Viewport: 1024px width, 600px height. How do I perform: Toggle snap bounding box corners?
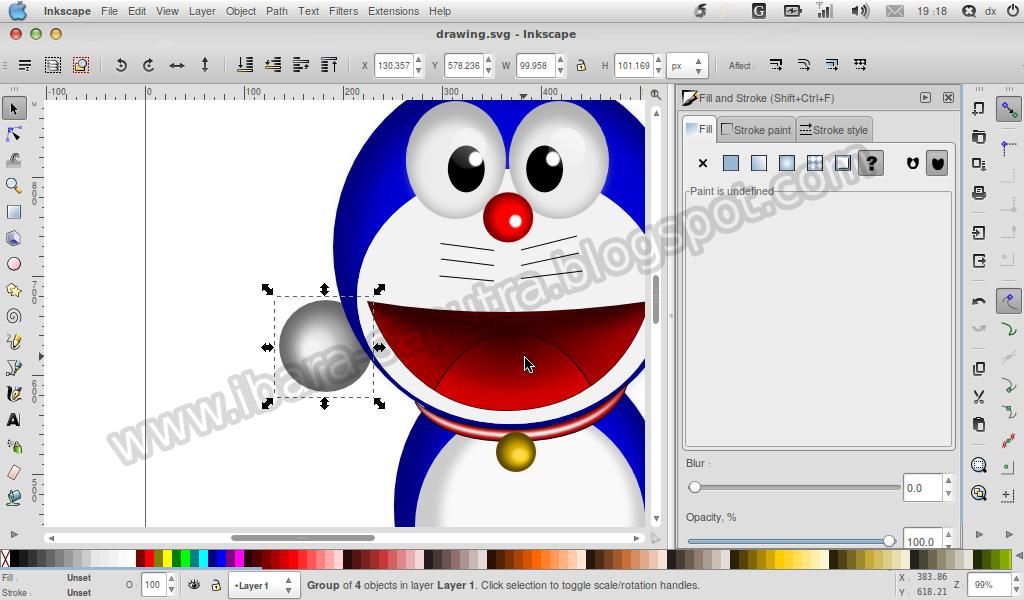pyautogui.click(x=1009, y=148)
